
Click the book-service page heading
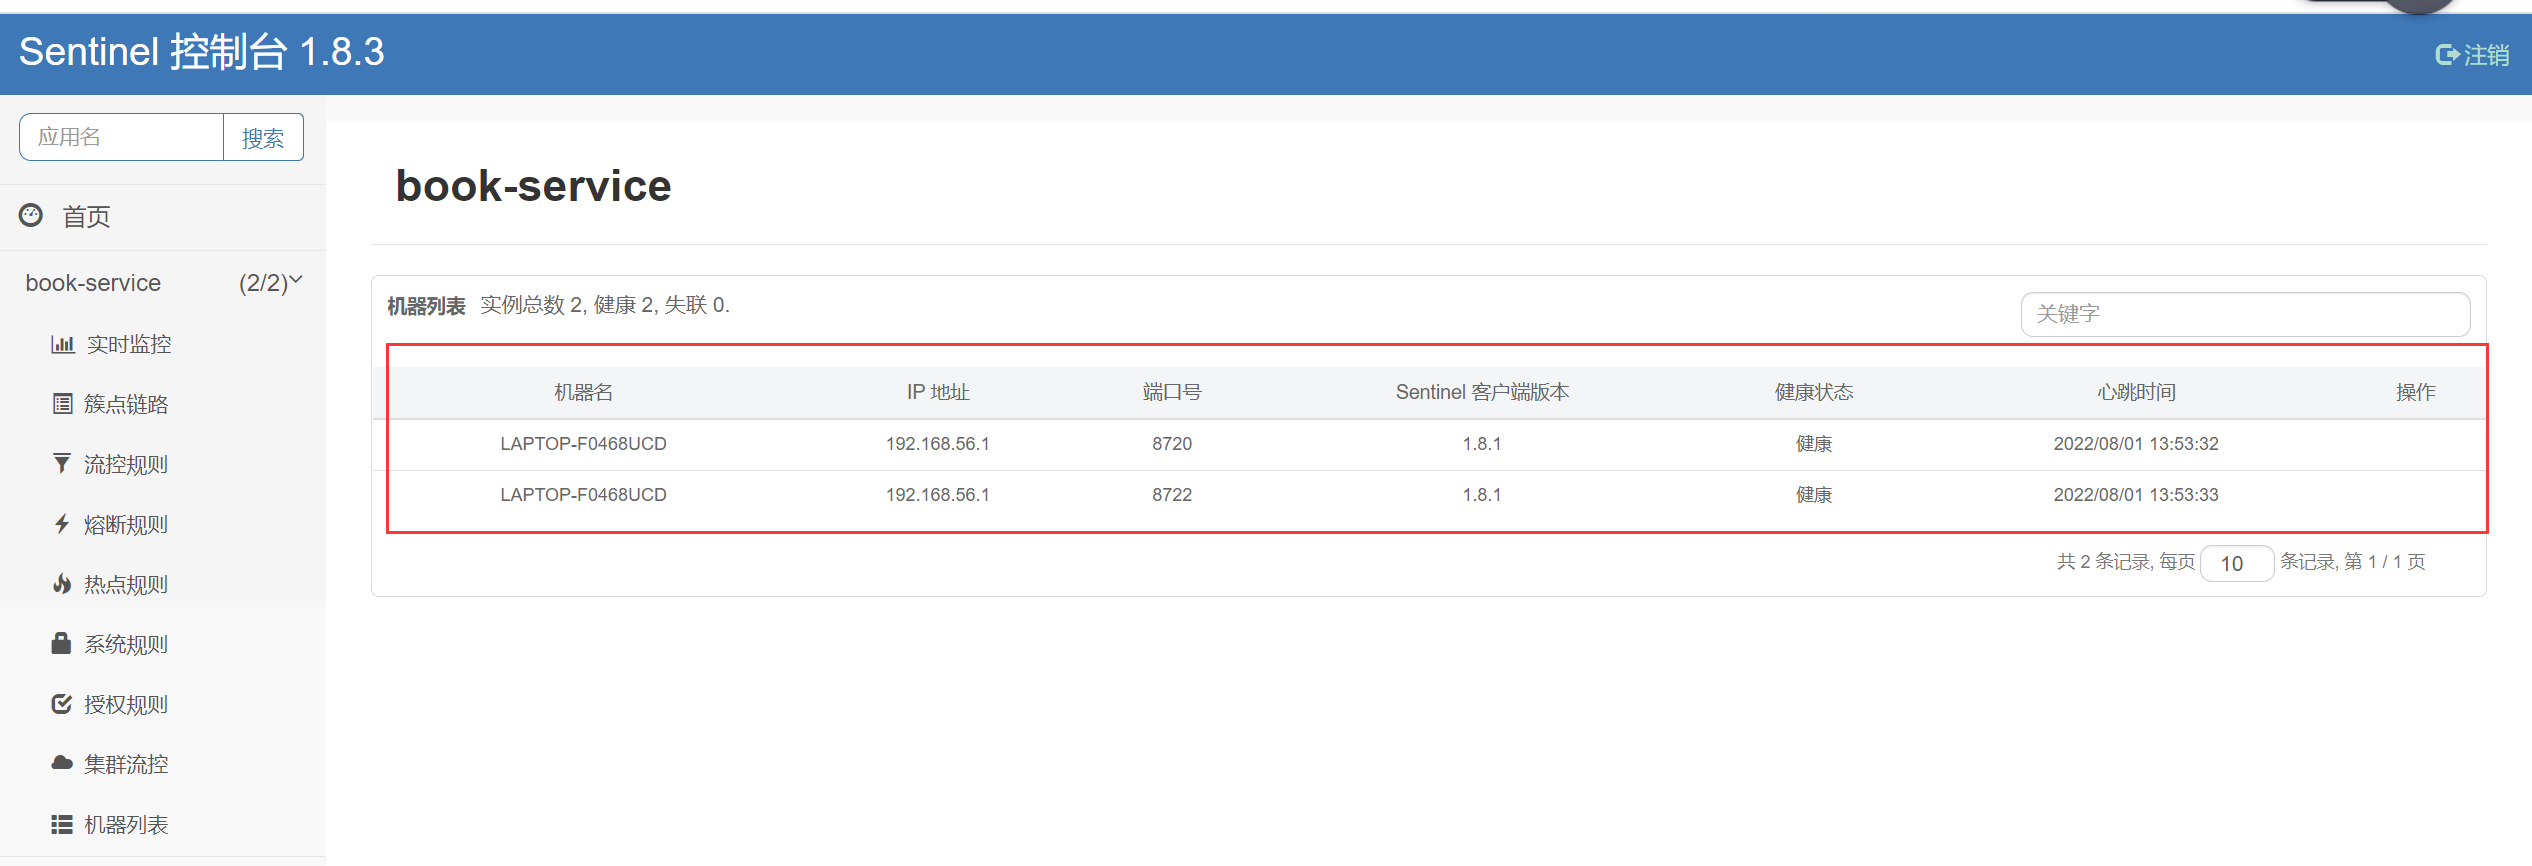(x=533, y=186)
